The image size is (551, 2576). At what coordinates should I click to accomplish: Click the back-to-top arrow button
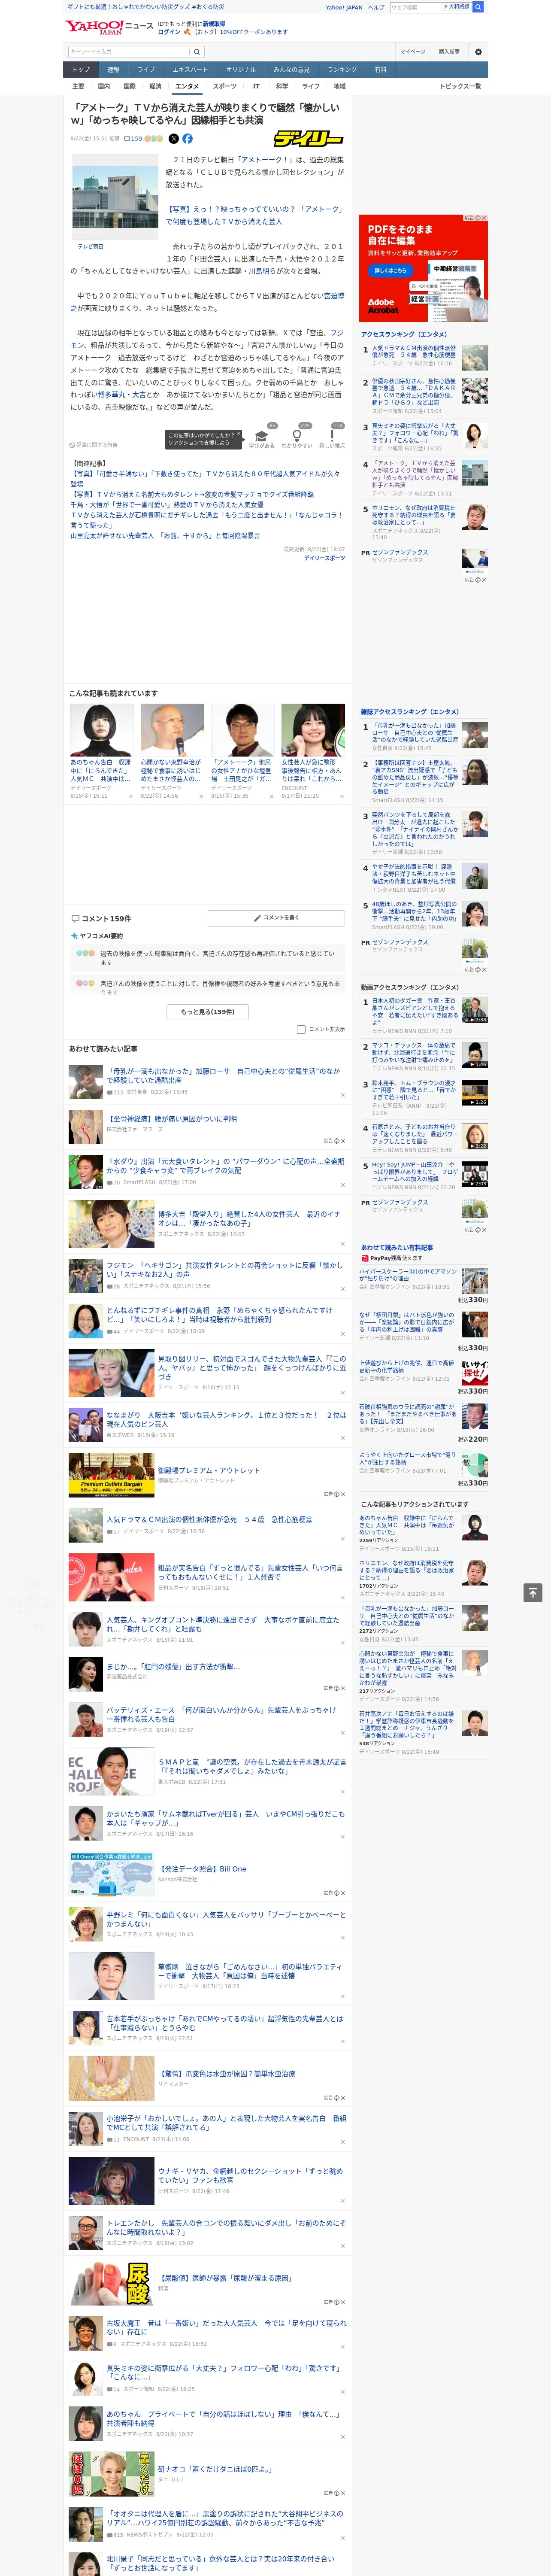coord(533,1592)
